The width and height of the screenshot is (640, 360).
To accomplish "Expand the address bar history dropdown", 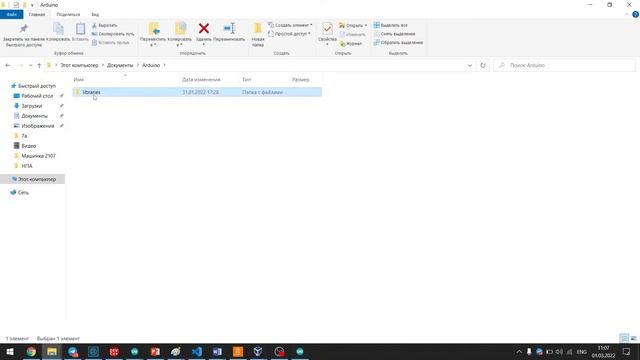I will [x=470, y=65].
